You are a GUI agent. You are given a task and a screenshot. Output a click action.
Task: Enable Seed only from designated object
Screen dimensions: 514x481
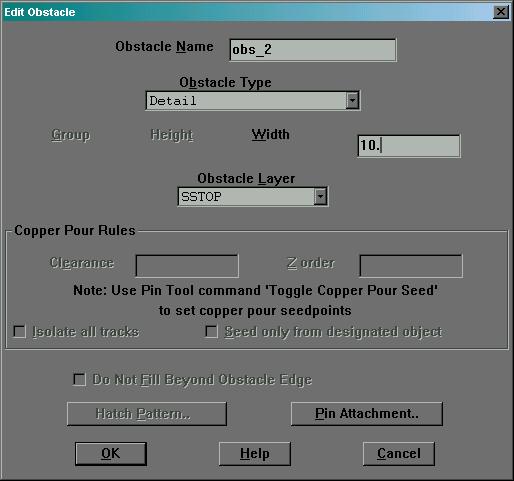[211, 332]
